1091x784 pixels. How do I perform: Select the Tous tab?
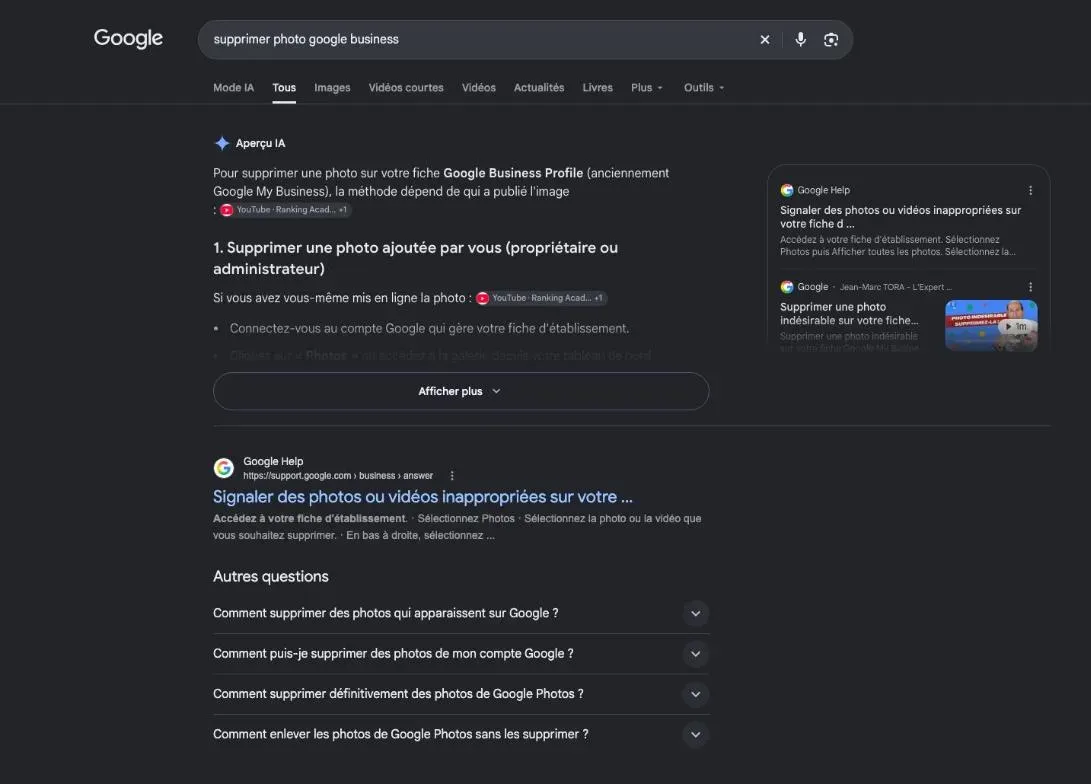coord(284,88)
